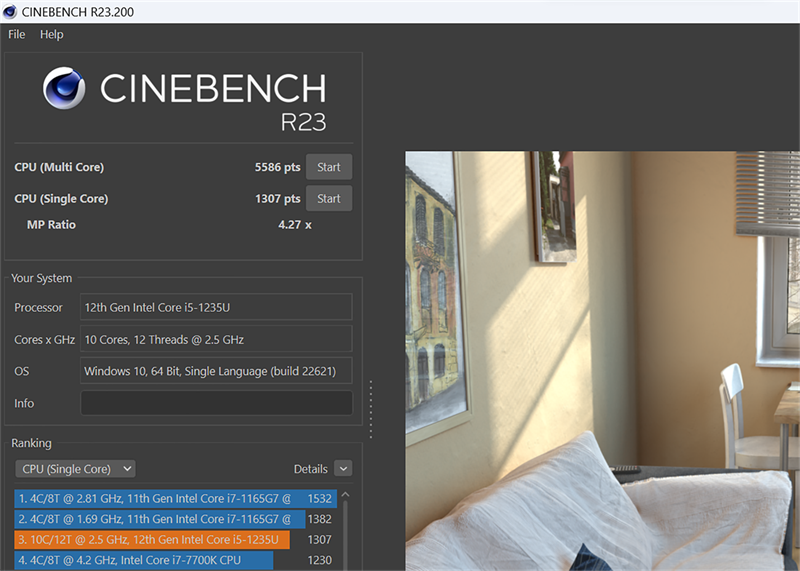Click the Processor label
The height and width of the screenshot is (571, 800).
tap(38, 307)
